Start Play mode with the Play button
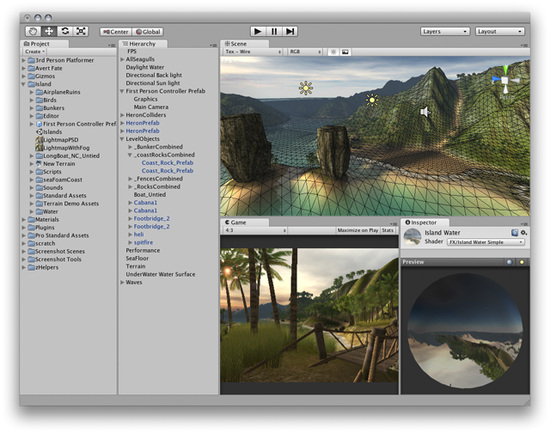Screen dimensions: 550x433 [x=258, y=31]
